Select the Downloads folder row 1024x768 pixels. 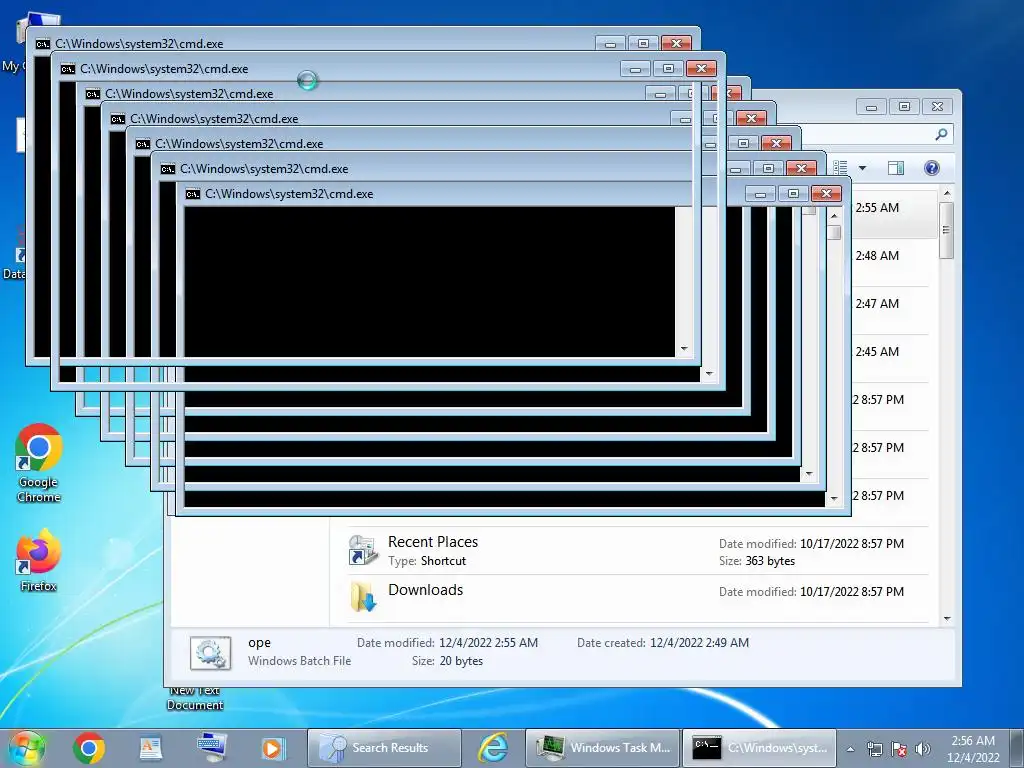click(637, 598)
